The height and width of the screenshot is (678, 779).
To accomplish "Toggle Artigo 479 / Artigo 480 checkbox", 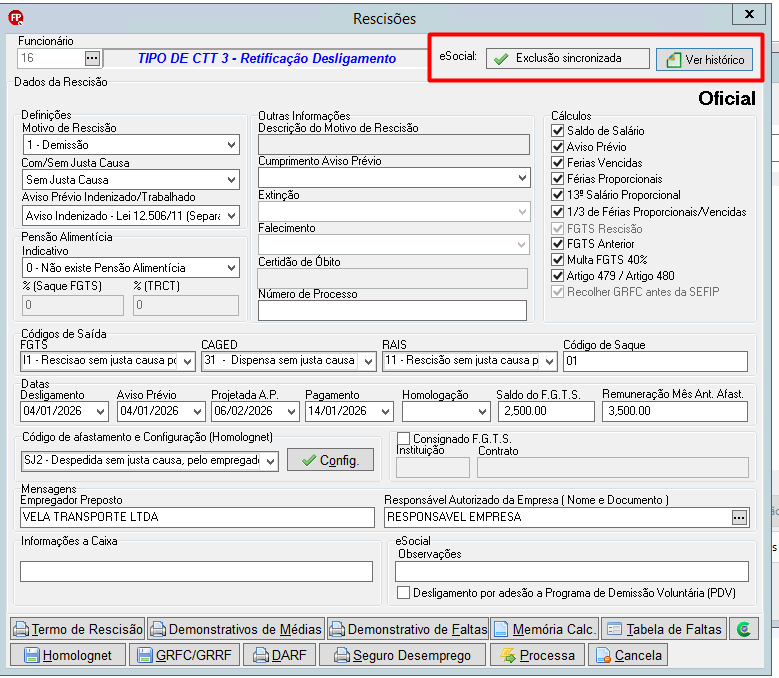I will 557,276.
